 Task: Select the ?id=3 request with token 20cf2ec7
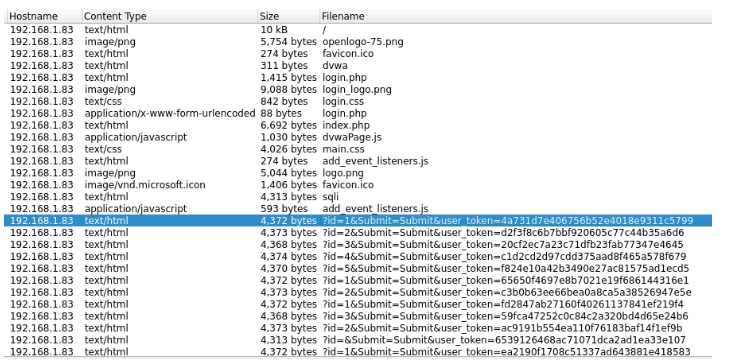pos(358,245)
